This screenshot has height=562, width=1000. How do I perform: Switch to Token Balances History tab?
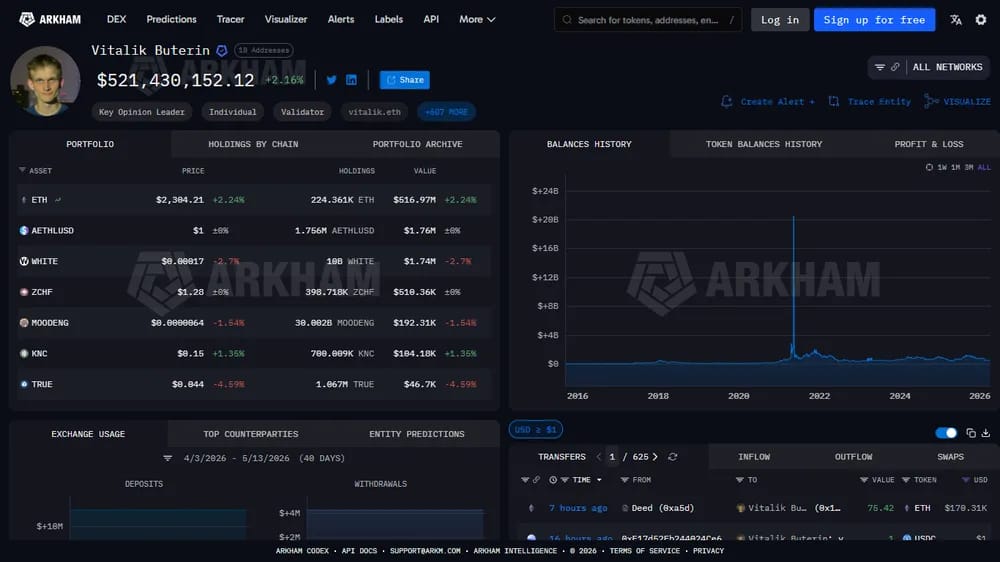point(764,144)
